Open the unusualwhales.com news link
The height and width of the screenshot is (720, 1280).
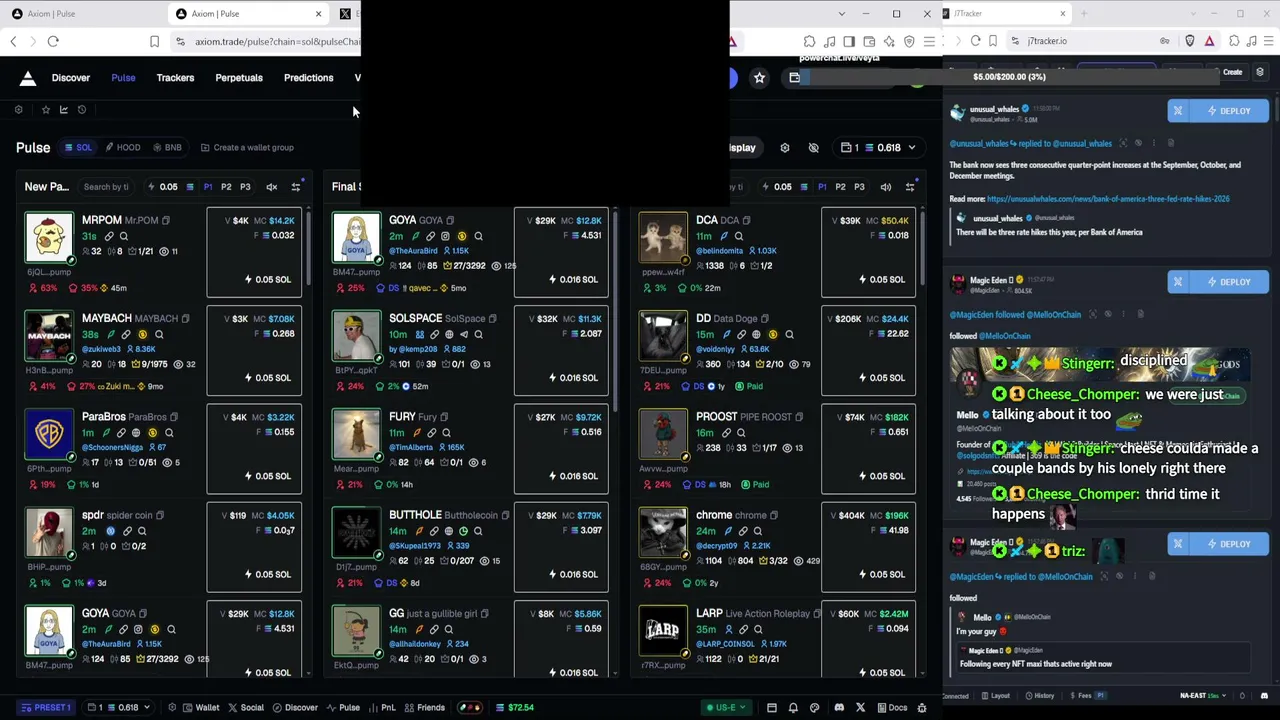click(x=1108, y=199)
